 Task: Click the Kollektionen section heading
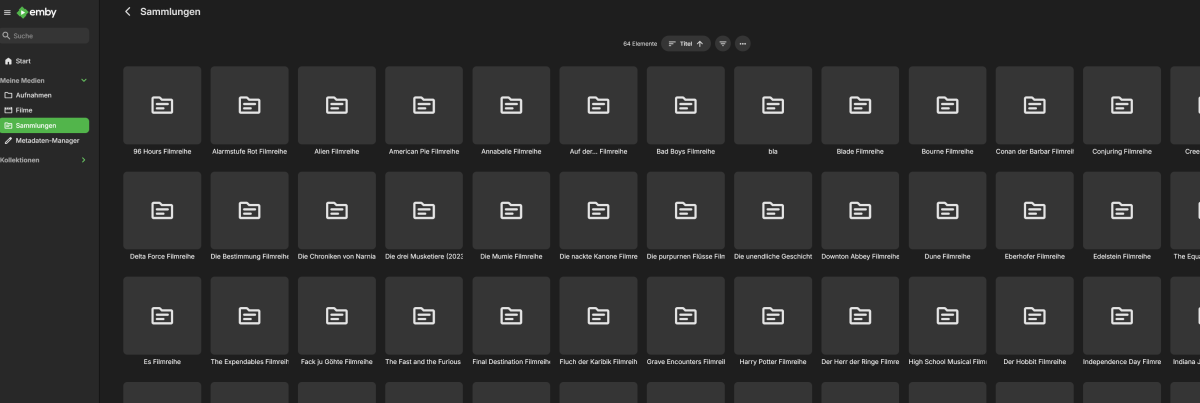point(20,159)
